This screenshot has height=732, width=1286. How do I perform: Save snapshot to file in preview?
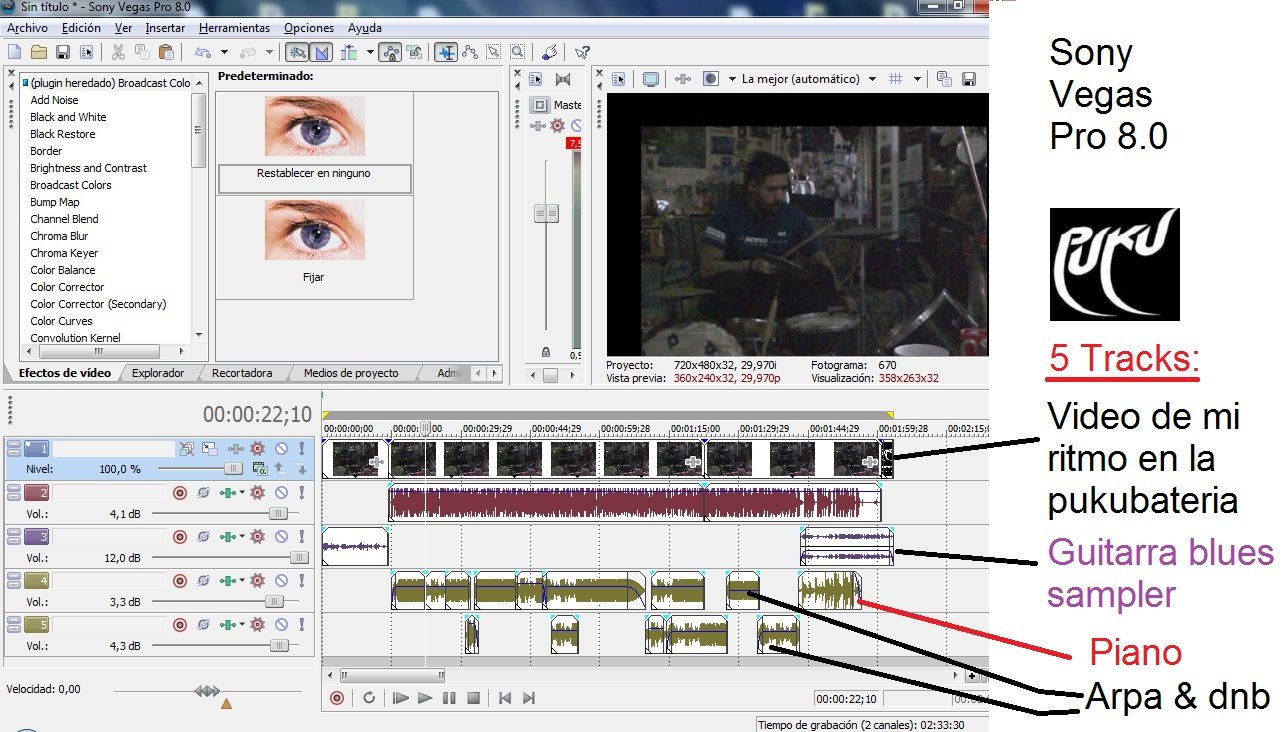(x=968, y=79)
